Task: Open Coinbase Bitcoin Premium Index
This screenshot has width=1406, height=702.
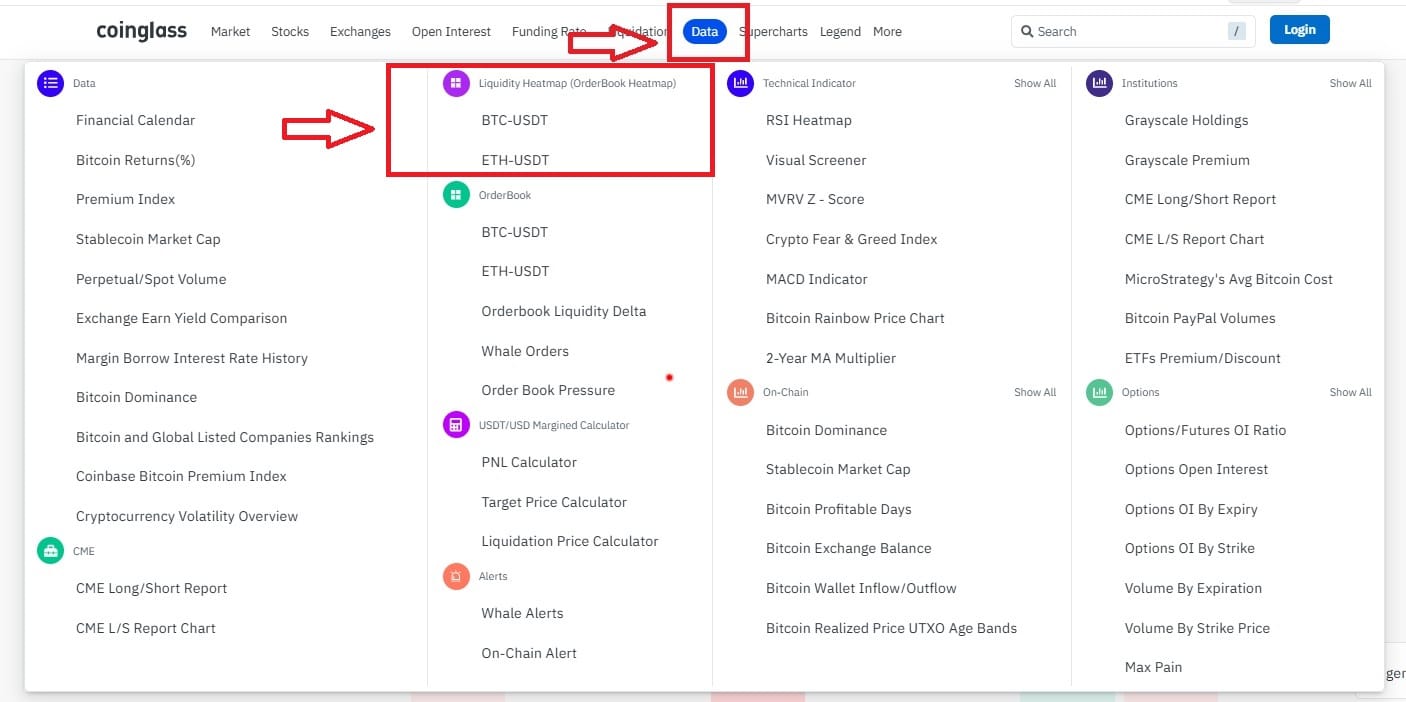Action: [x=181, y=476]
